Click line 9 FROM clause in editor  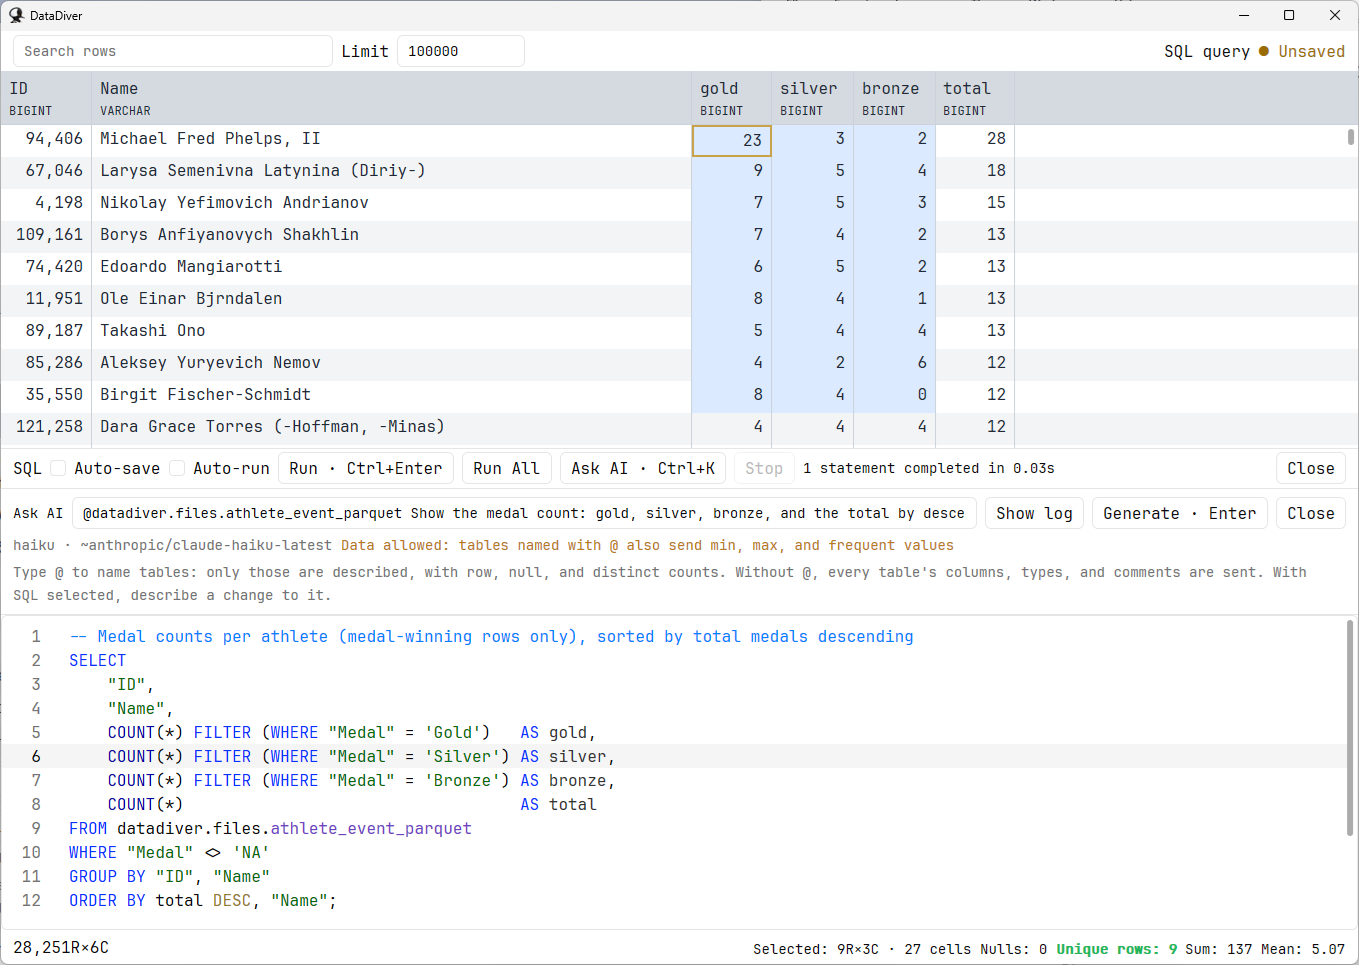point(270,829)
